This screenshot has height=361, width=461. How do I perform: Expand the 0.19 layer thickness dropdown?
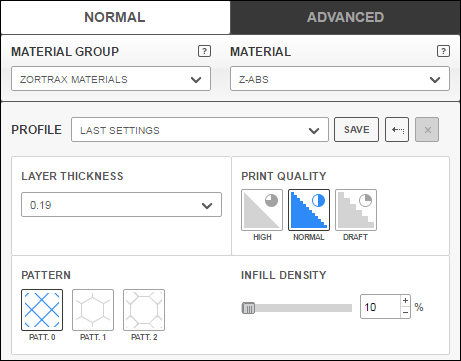coord(121,205)
